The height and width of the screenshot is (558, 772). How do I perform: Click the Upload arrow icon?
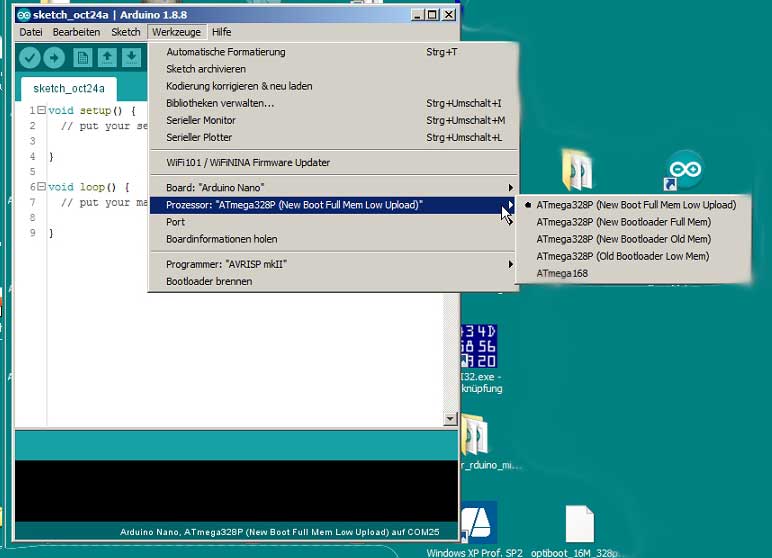(x=54, y=58)
